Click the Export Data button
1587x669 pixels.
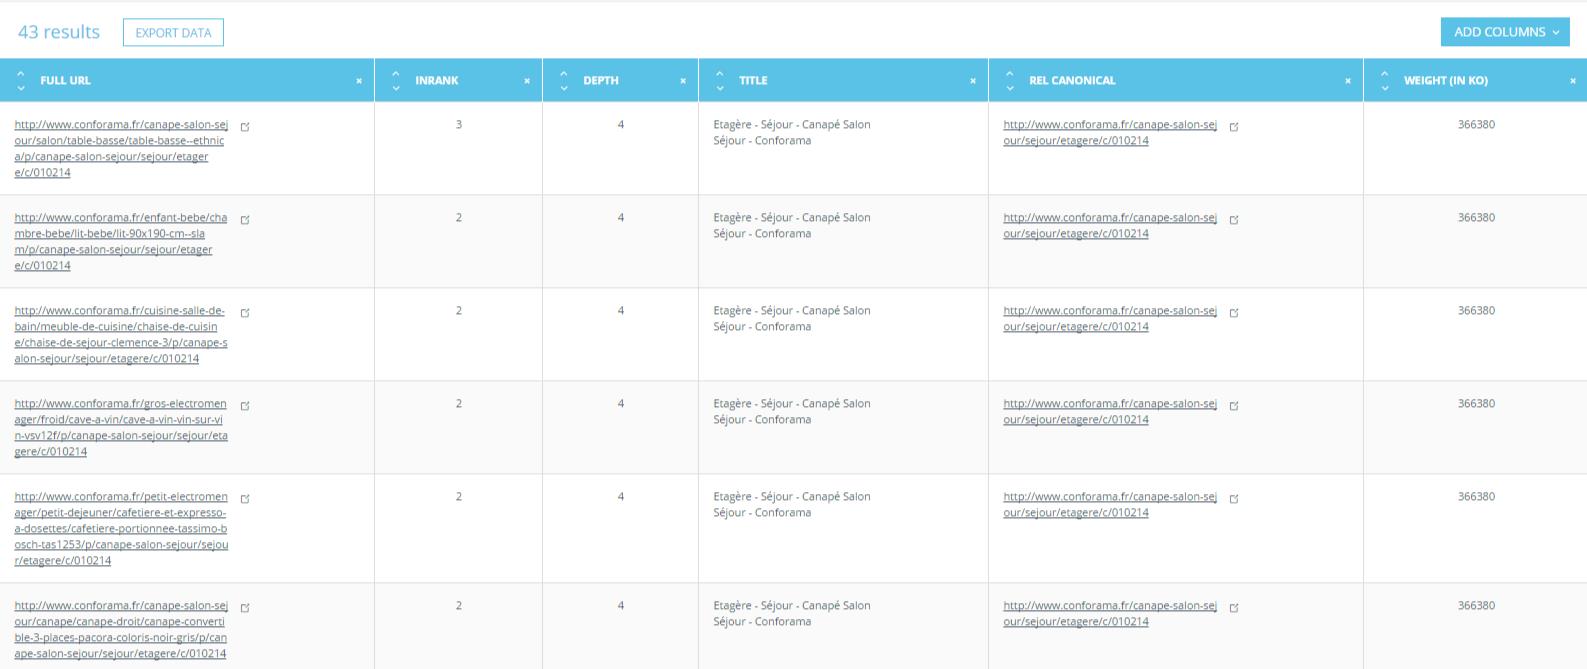click(173, 32)
